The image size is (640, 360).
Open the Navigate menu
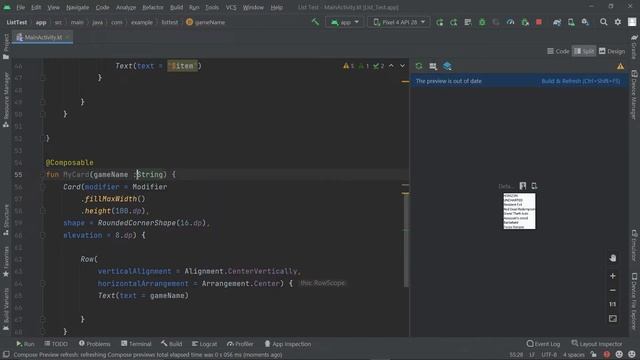click(x=78, y=7)
